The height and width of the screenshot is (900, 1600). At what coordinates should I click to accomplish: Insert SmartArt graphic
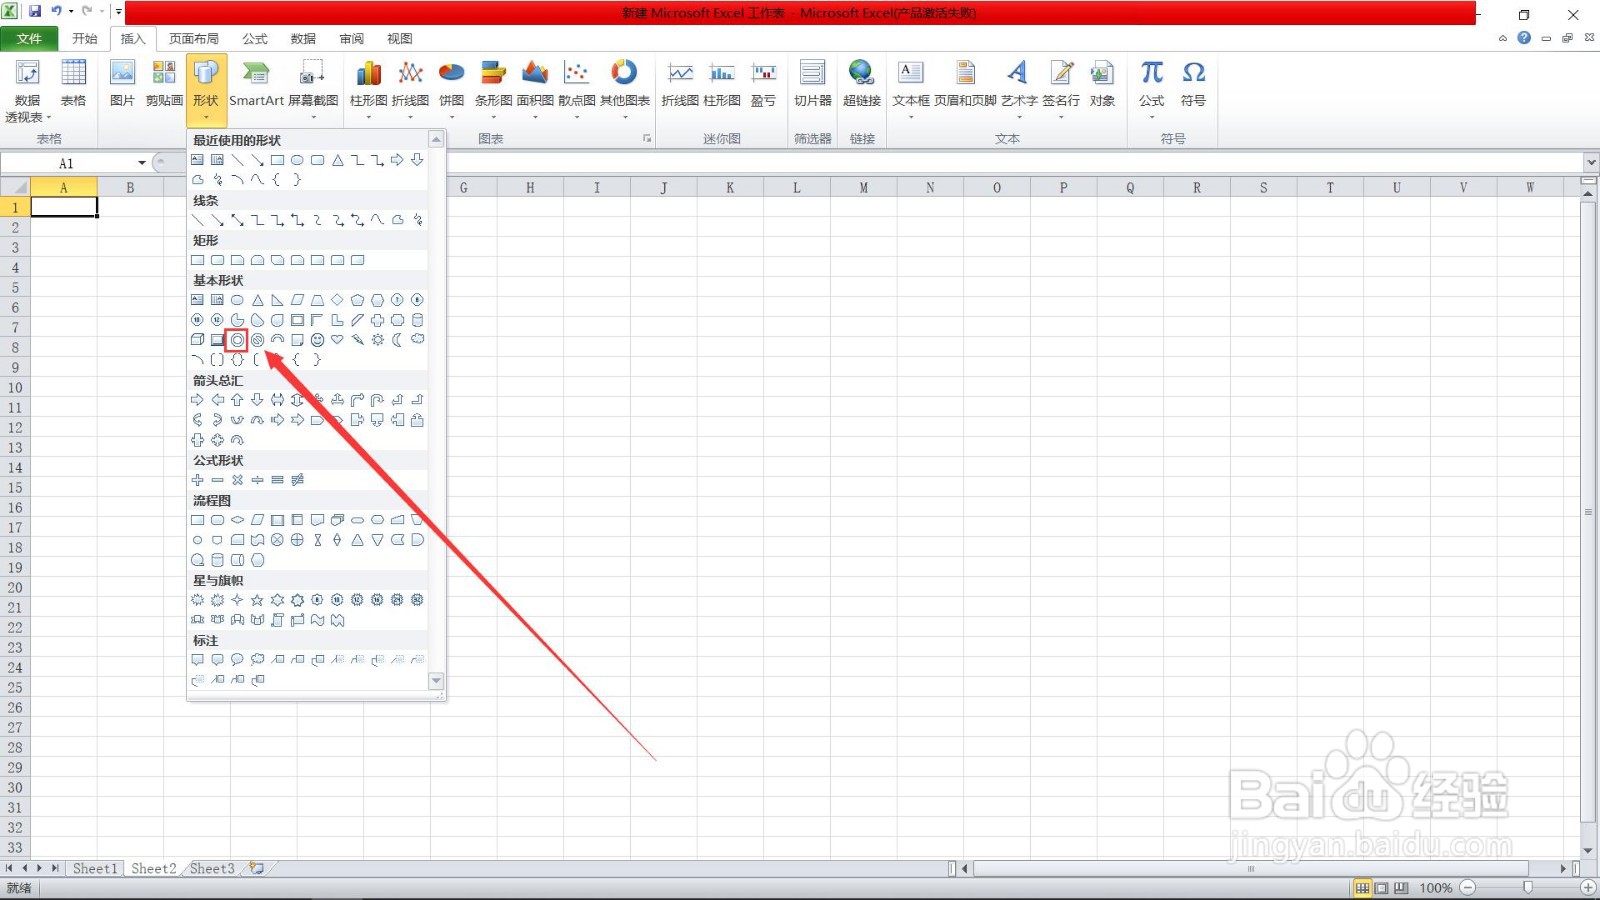(x=256, y=84)
